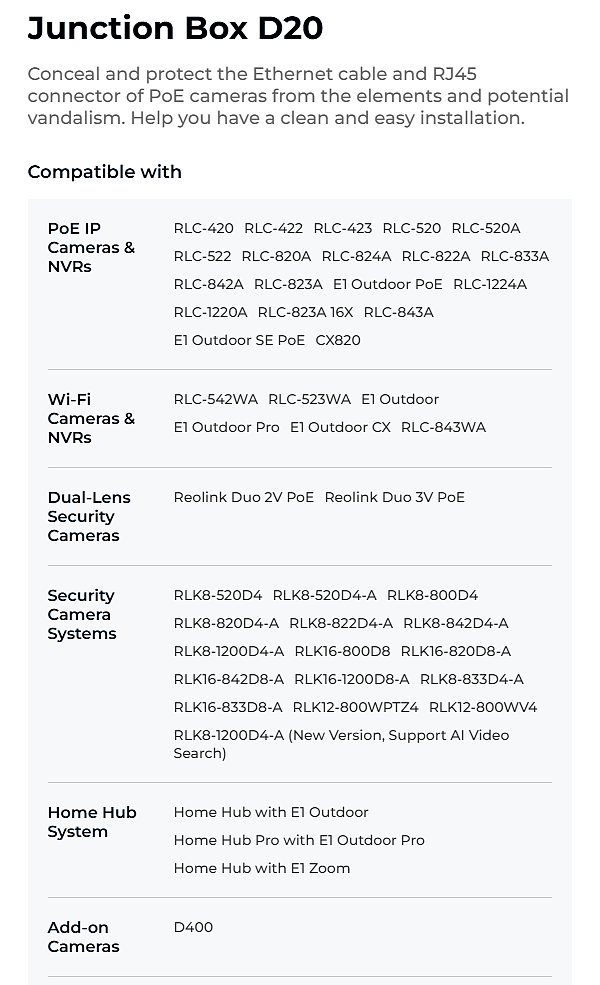This screenshot has height=985, width=600.
Task: Click the RLK8-520D4 system link
Action: pos(218,595)
